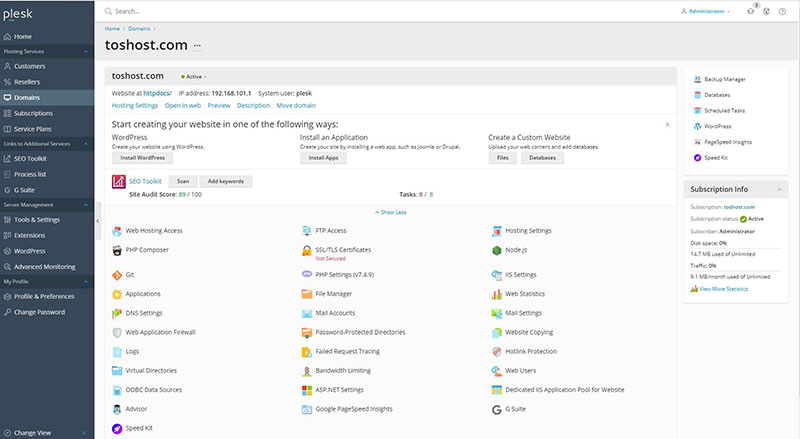The width and height of the screenshot is (800, 439).
Task: Open Node.js hexagon icon
Action: (496, 250)
